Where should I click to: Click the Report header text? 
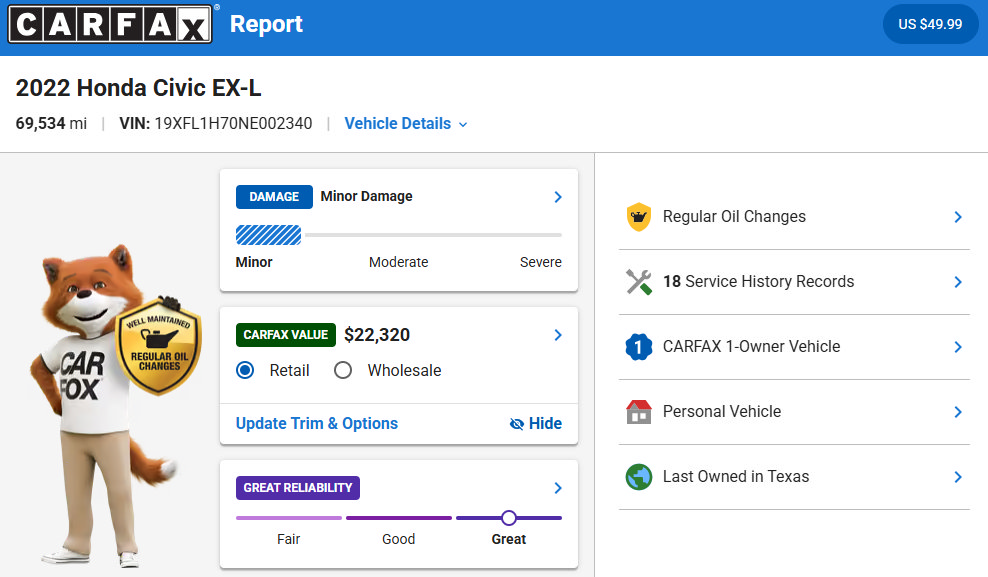266,24
